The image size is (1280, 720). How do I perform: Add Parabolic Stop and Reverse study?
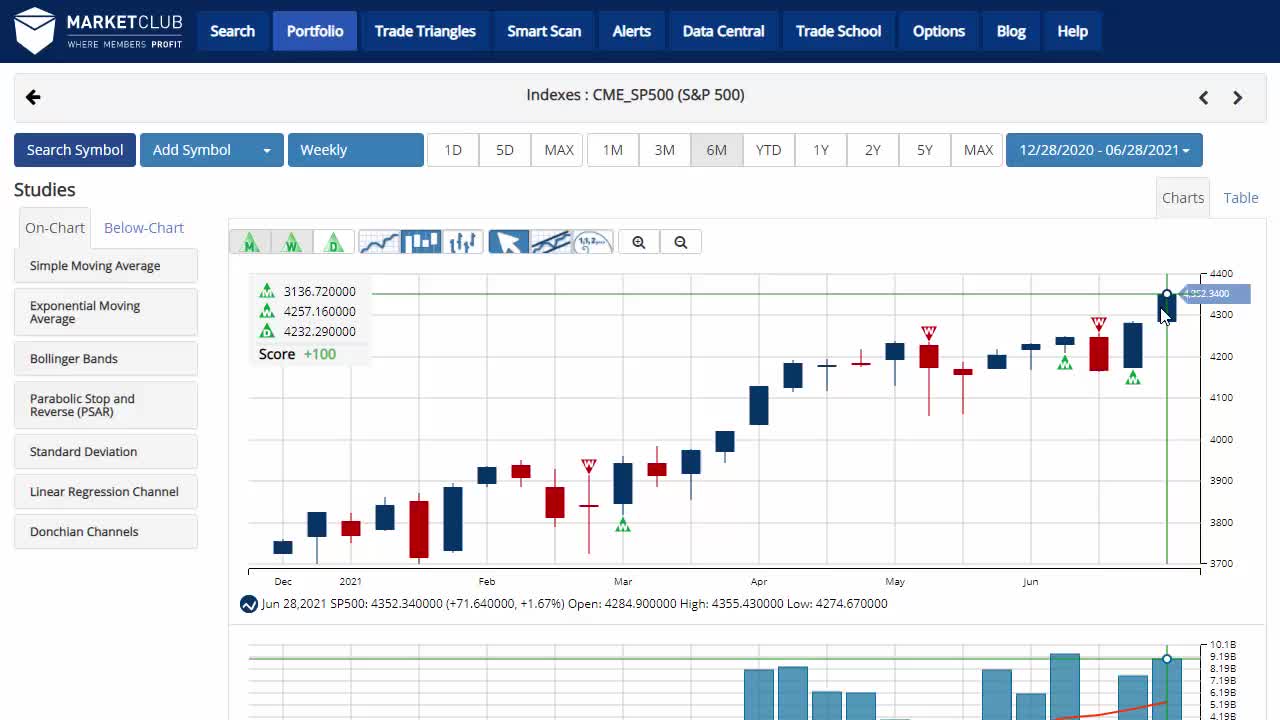coord(106,405)
